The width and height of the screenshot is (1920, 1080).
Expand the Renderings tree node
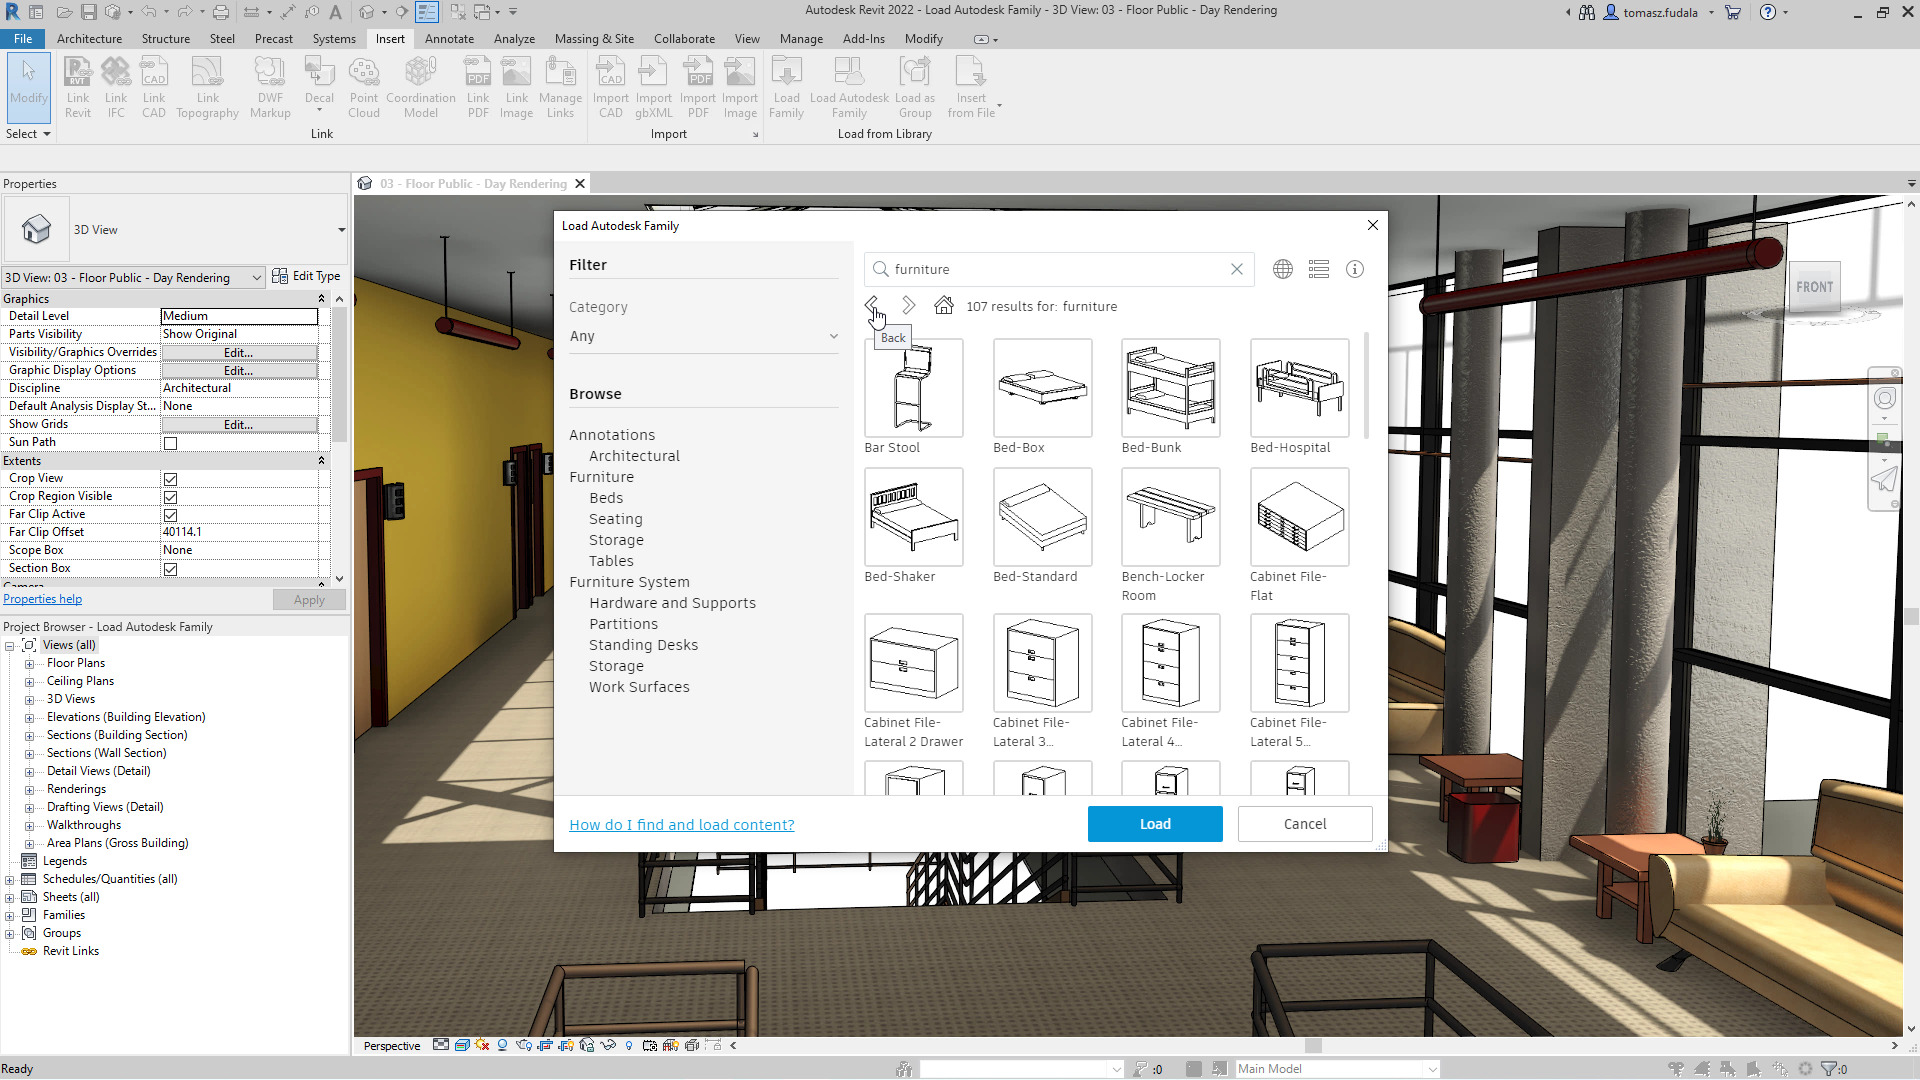29,790
